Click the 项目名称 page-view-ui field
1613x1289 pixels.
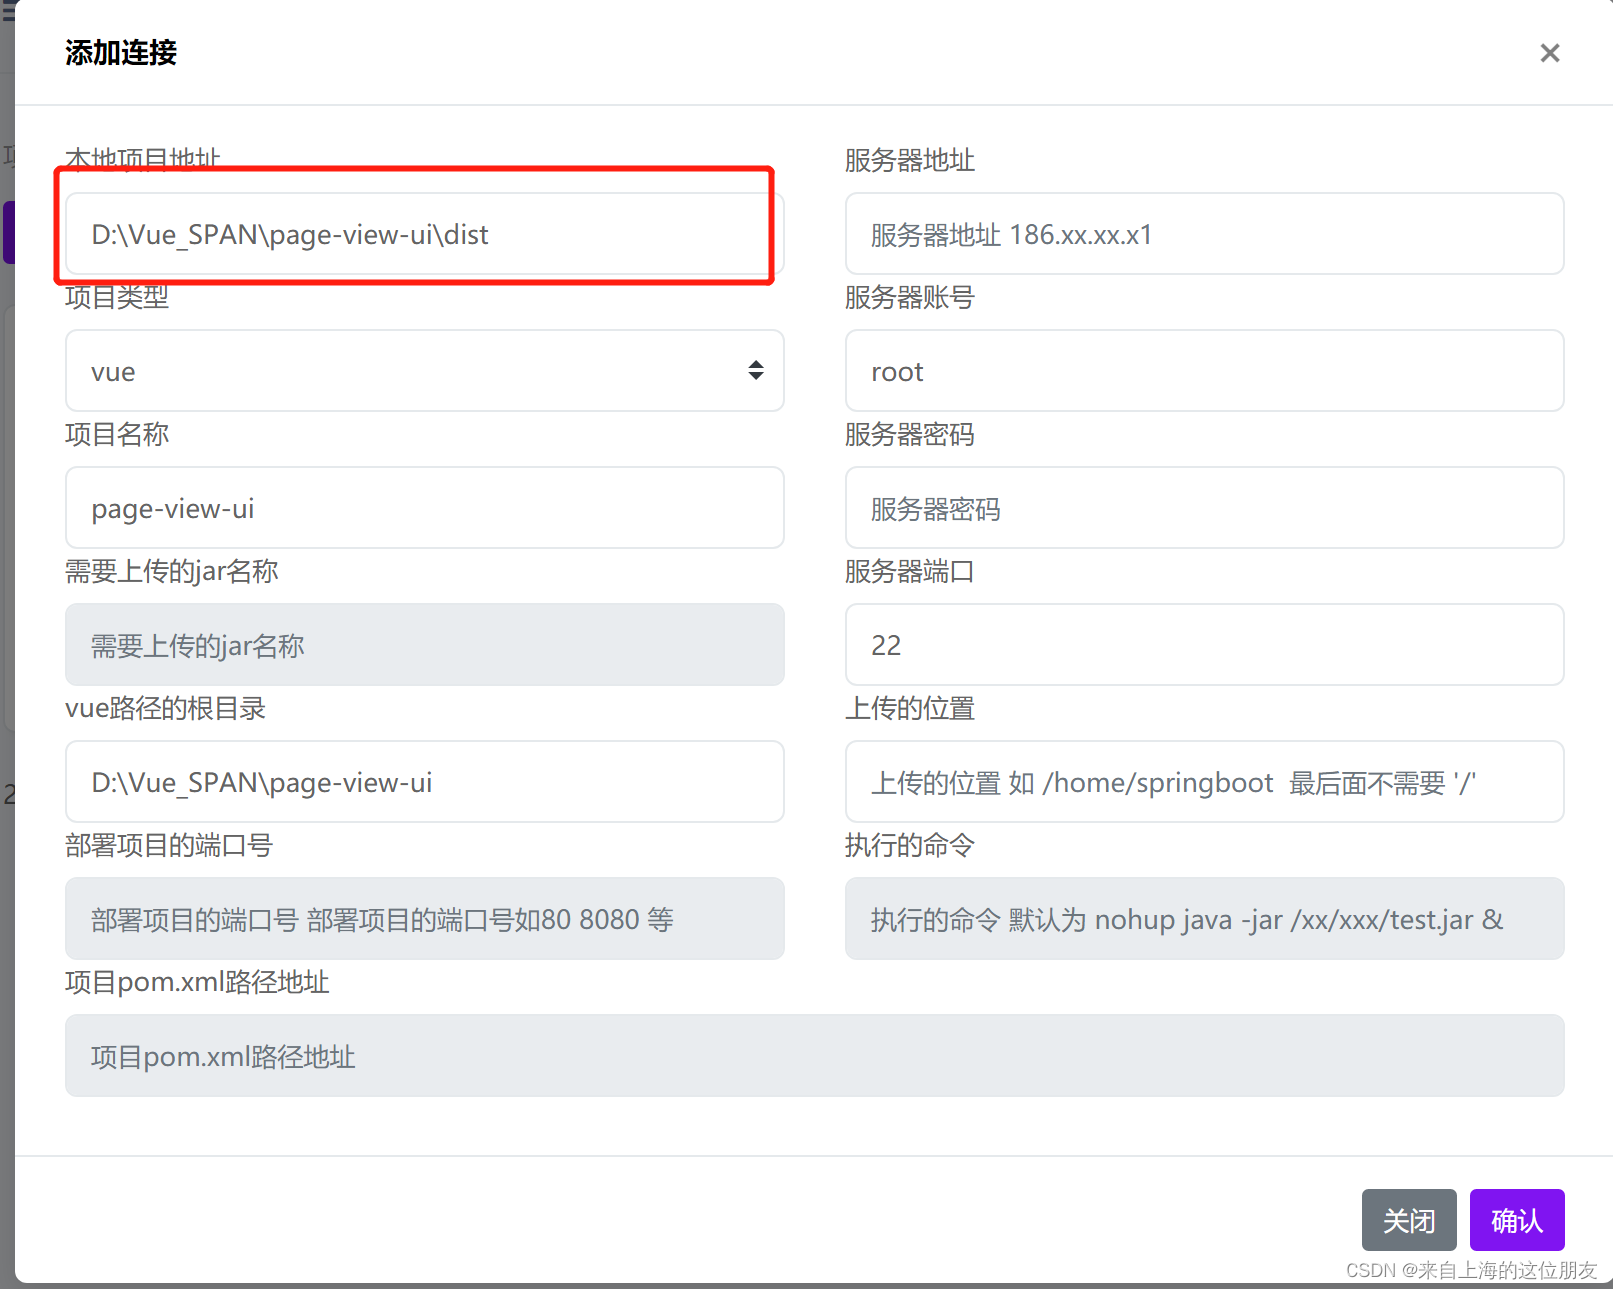(424, 508)
